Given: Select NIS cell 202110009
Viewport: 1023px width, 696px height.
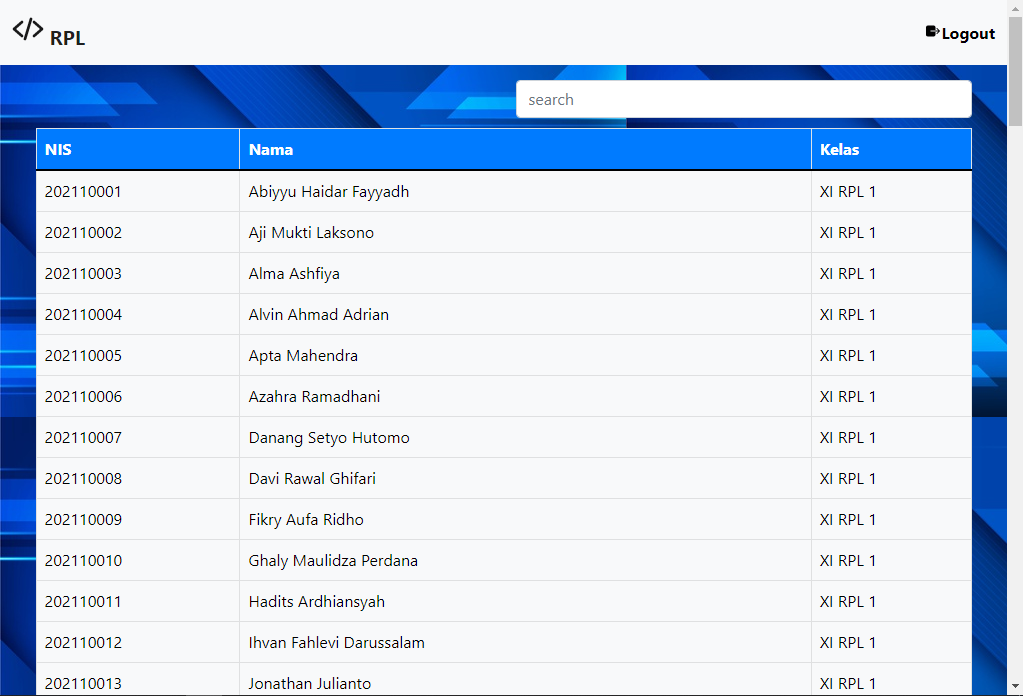Looking at the screenshot, I should click(83, 521).
